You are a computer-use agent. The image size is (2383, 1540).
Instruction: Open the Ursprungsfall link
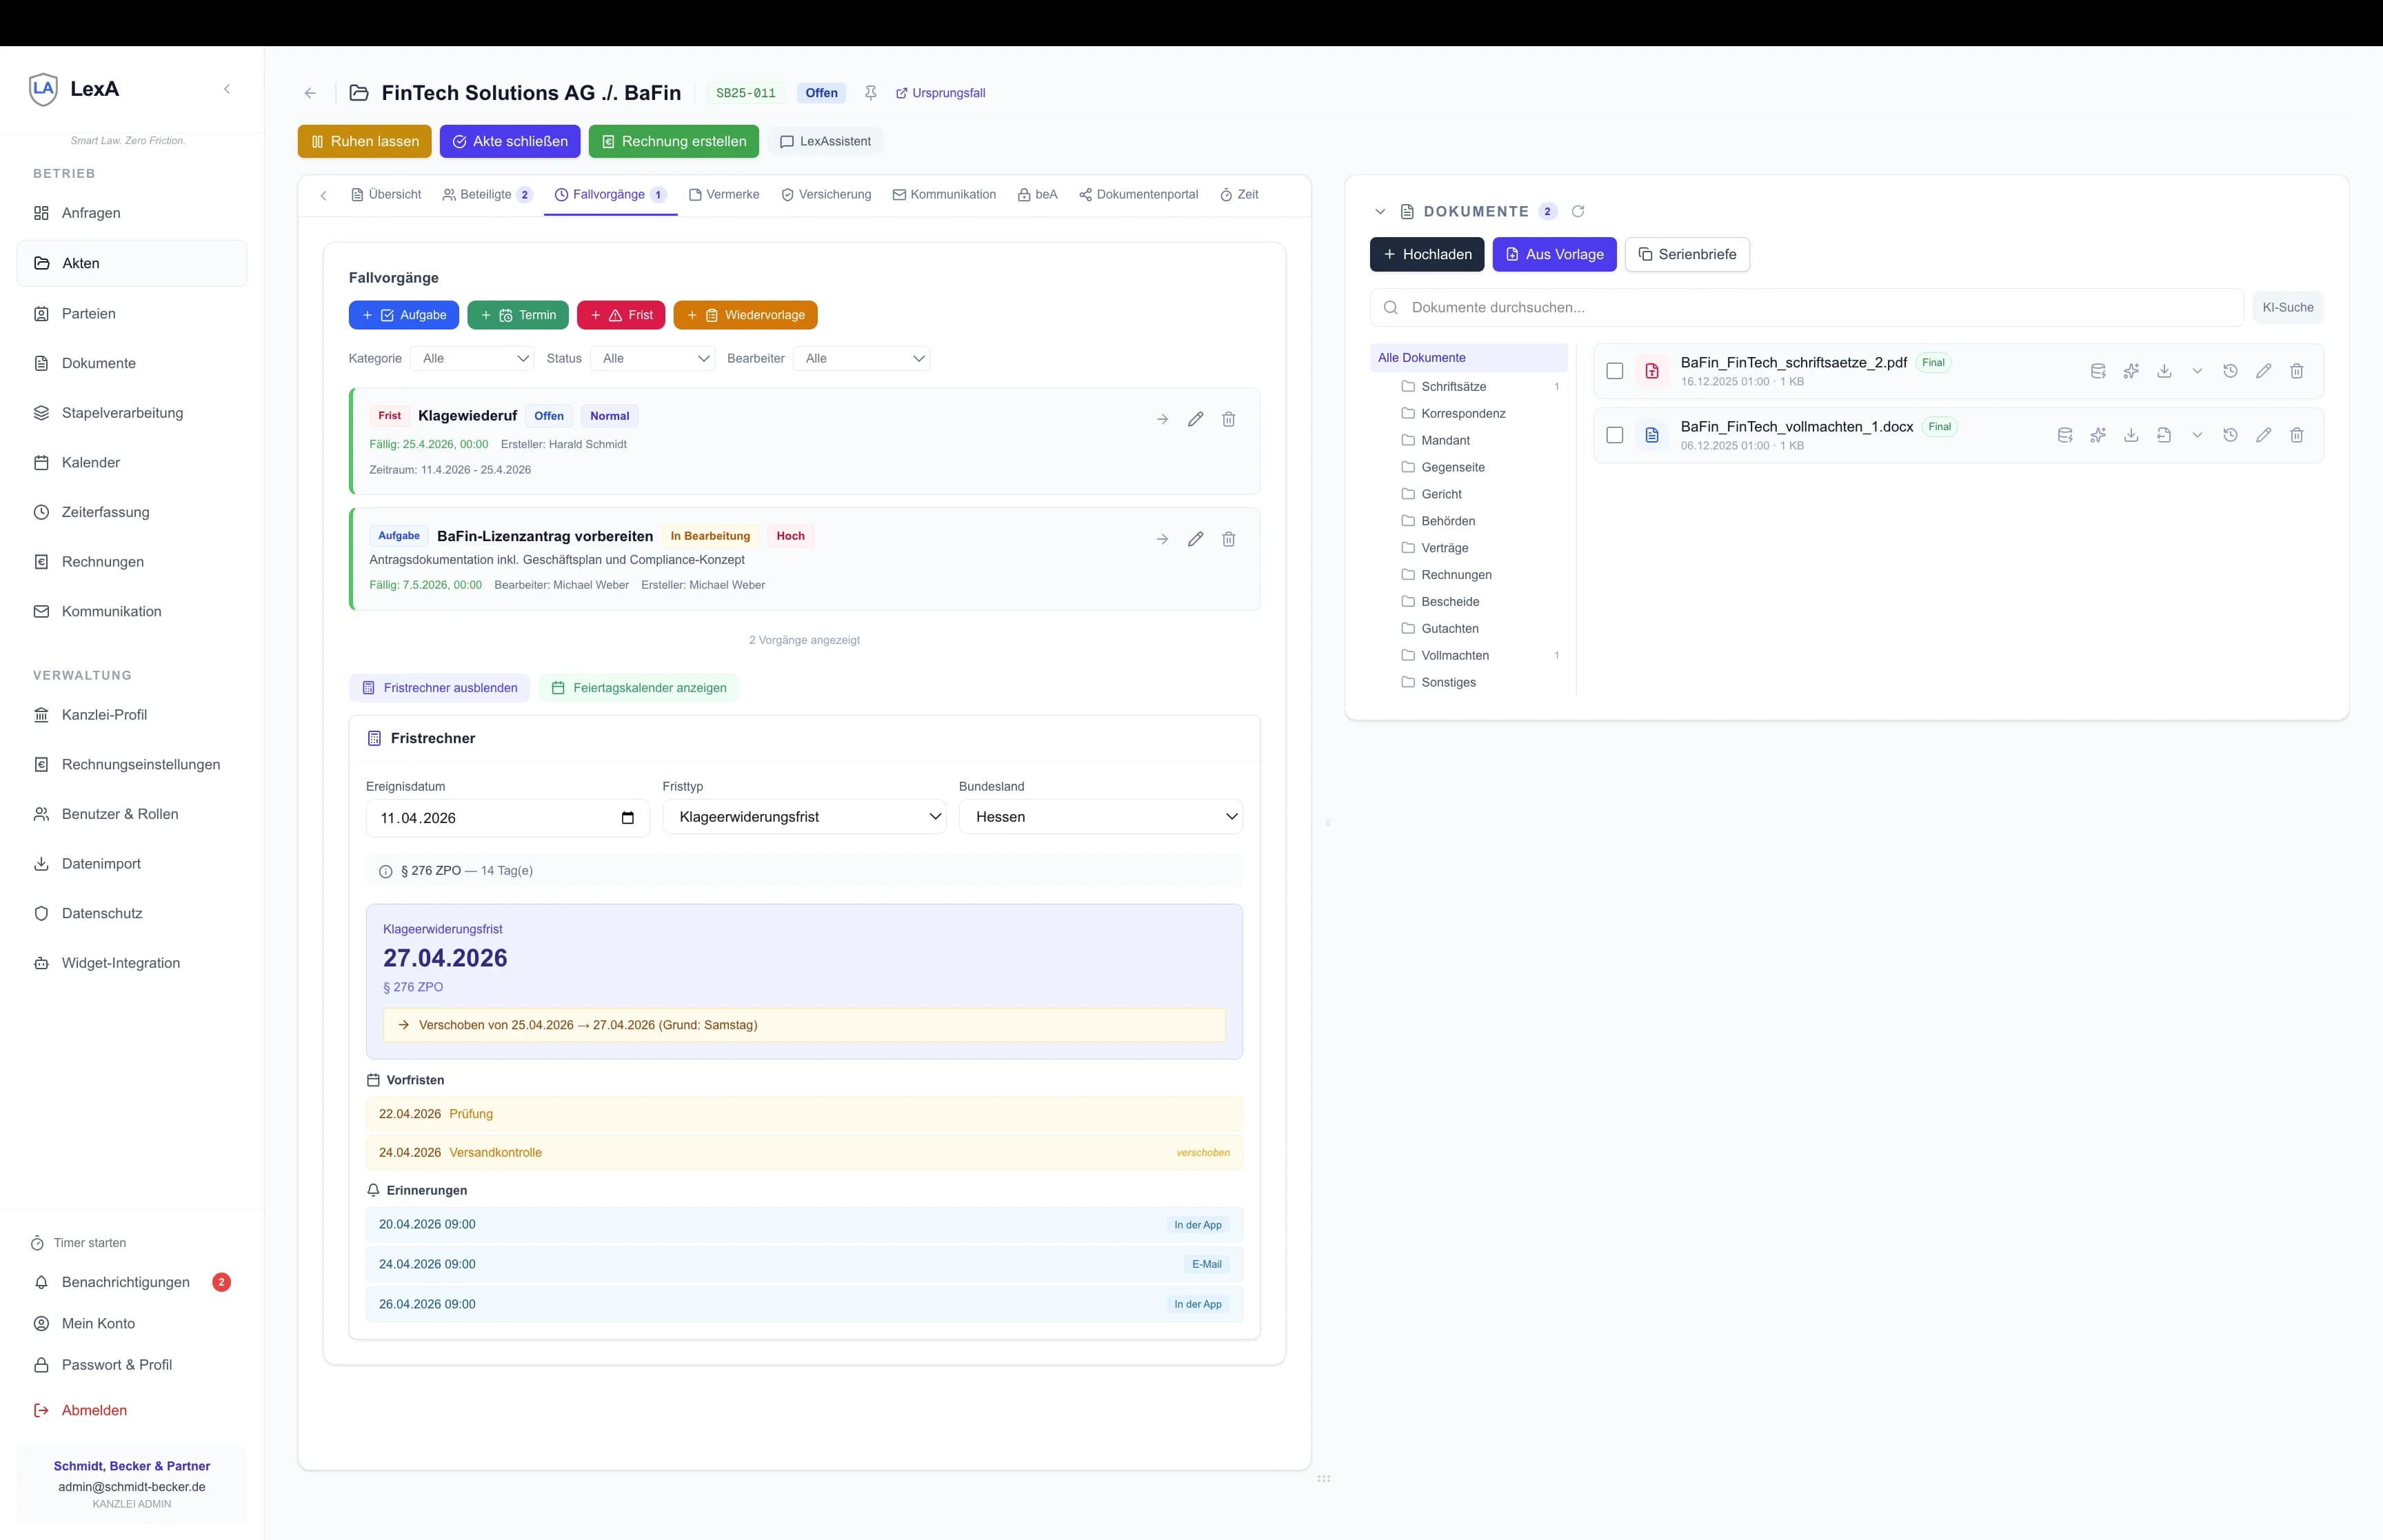tap(940, 93)
